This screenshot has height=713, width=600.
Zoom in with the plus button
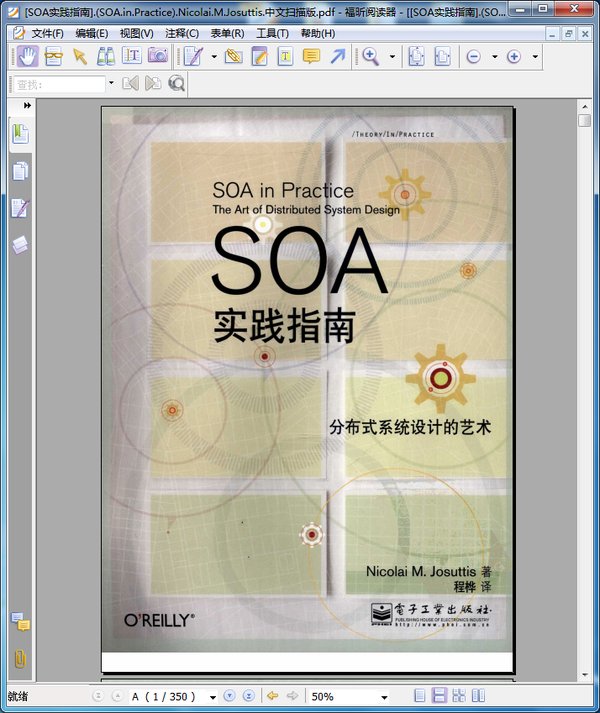click(x=514, y=57)
